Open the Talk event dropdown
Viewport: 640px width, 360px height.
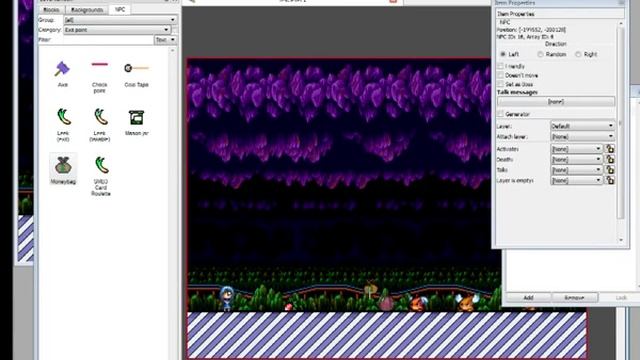tap(576, 169)
